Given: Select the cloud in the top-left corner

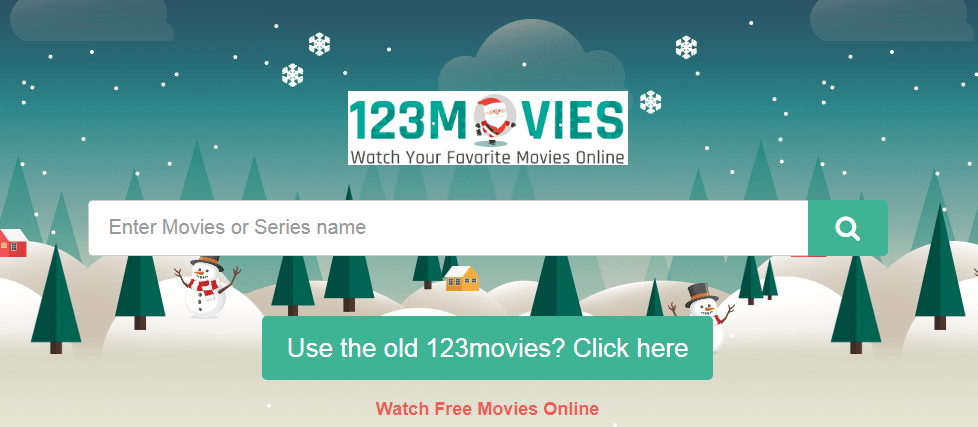Looking at the screenshot, I should tap(90, 19).
